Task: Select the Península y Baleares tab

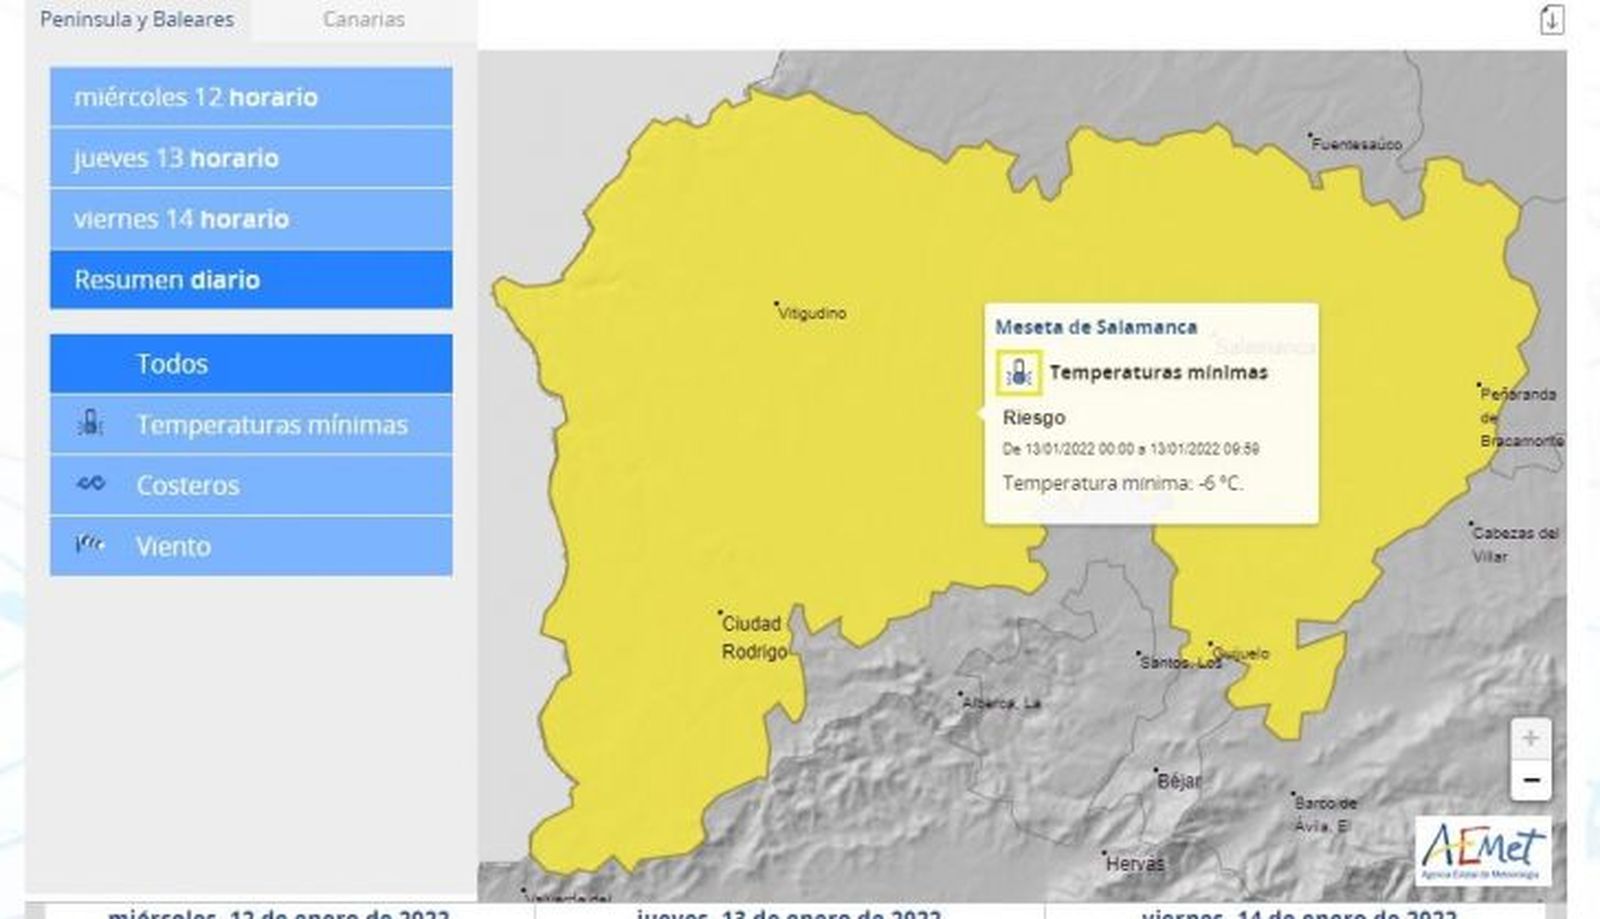Action: tap(137, 19)
